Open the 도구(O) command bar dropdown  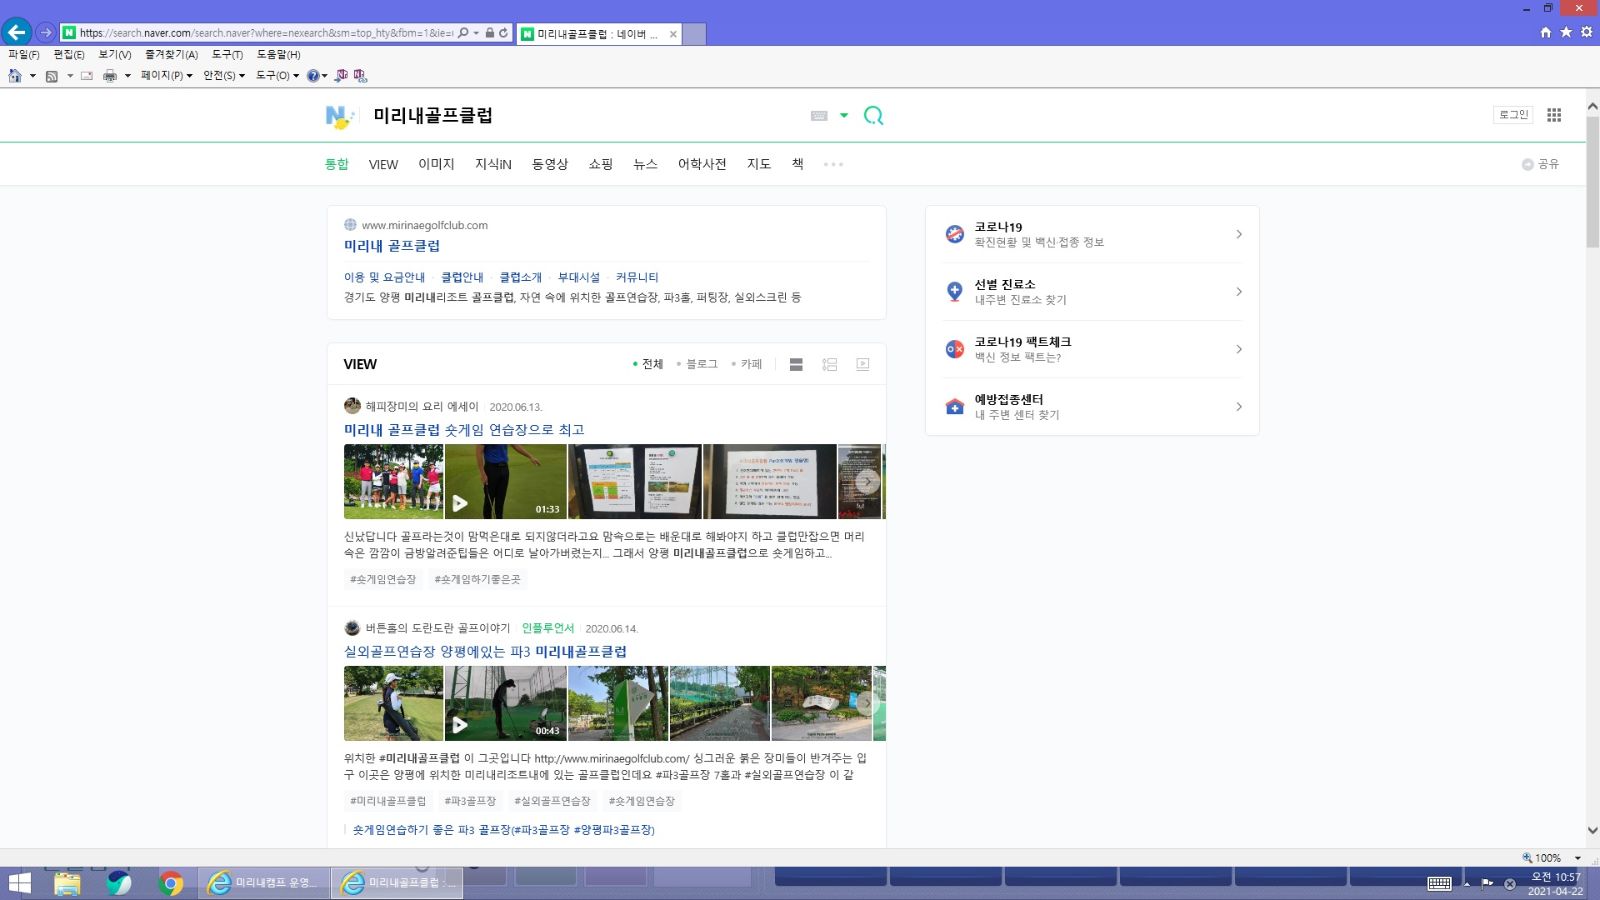click(x=277, y=76)
